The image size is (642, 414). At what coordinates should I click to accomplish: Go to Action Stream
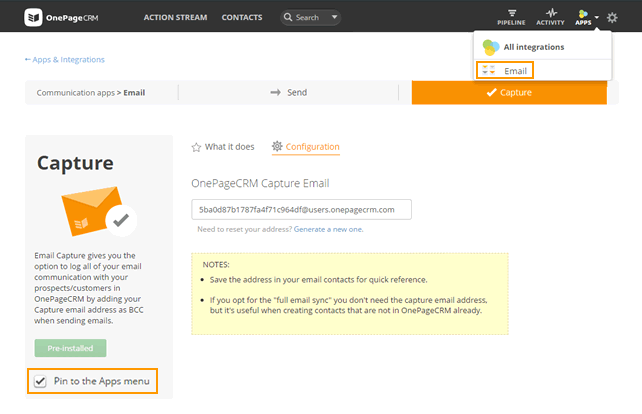[x=175, y=18]
